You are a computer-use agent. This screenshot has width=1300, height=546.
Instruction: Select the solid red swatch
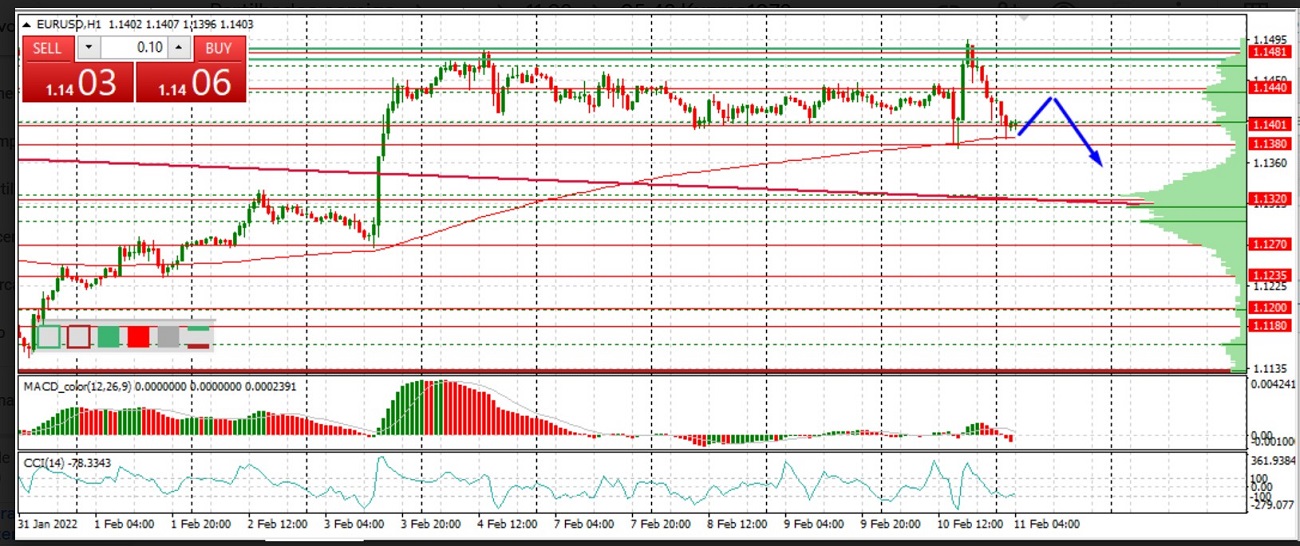[x=138, y=336]
